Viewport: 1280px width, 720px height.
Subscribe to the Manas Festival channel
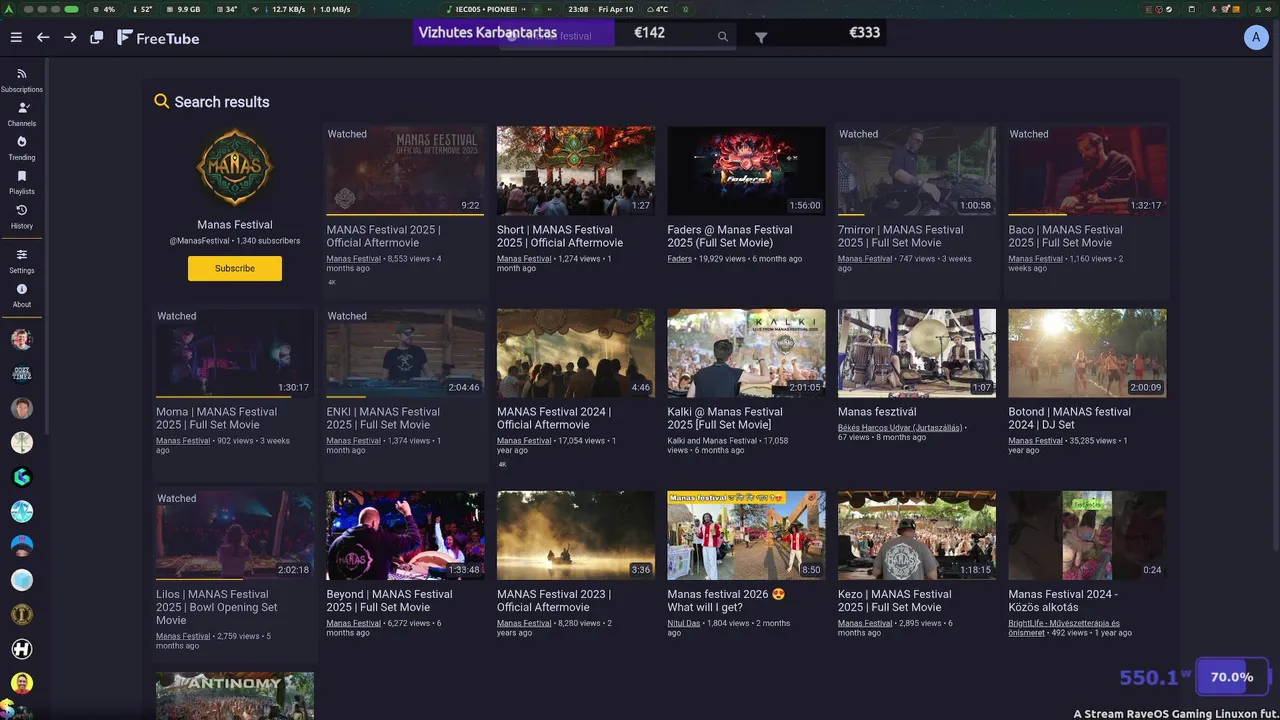pos(235,268)
